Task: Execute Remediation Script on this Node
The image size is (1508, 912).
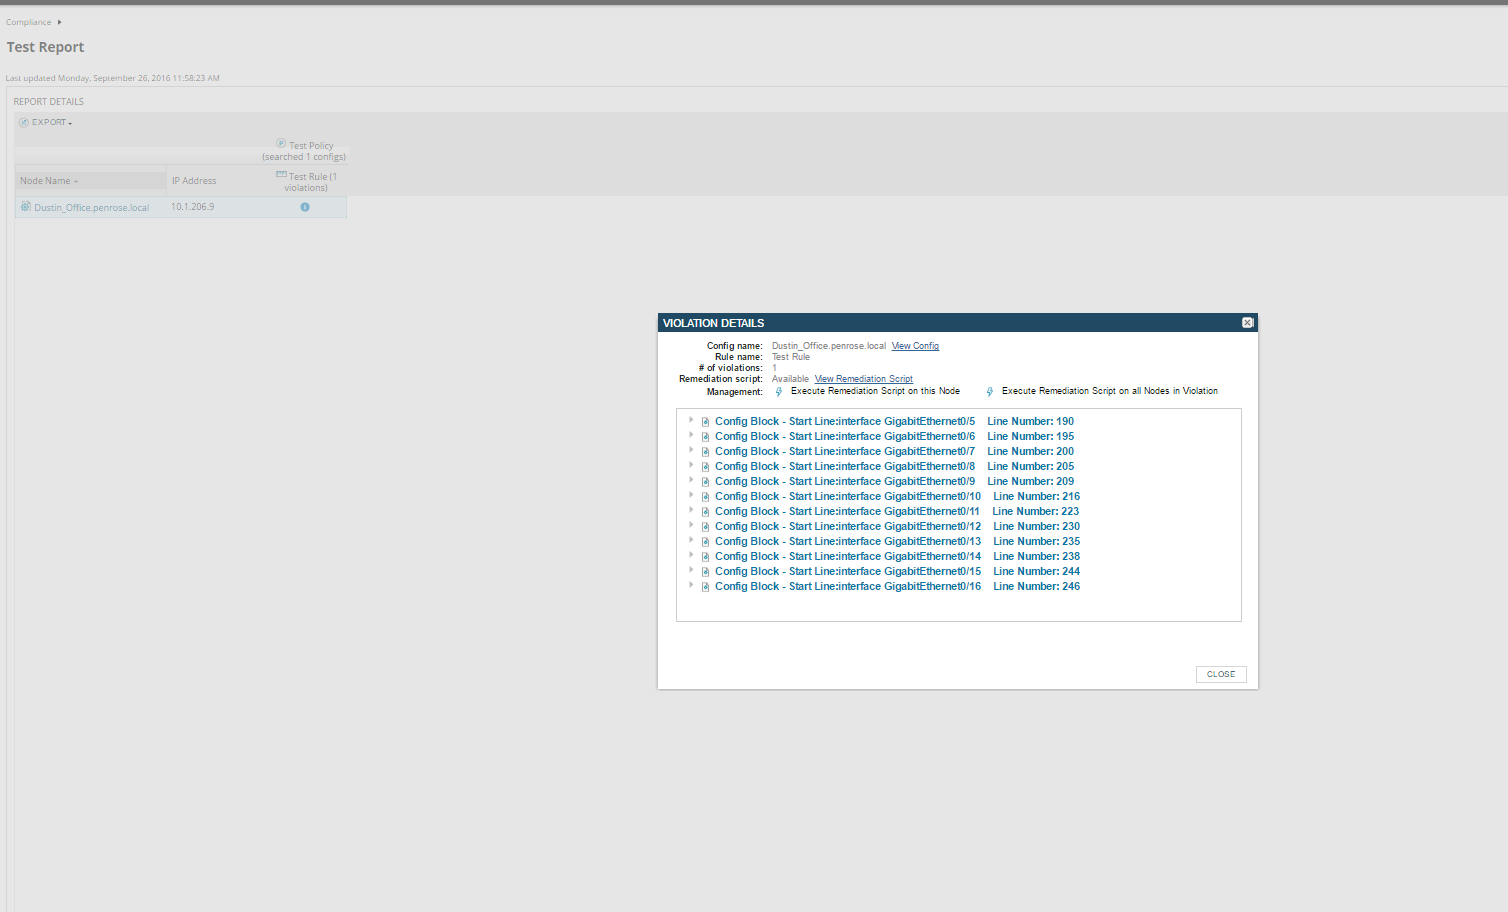Action: tap(875, 391)
